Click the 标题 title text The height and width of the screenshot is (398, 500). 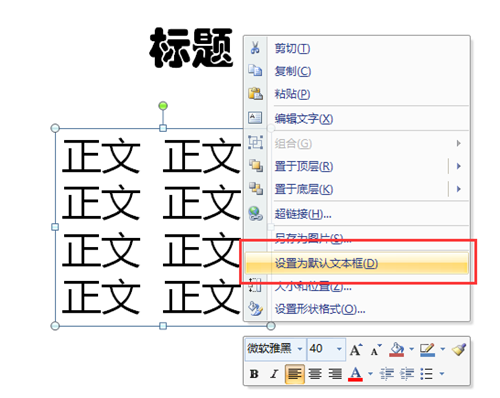[x=191, y=48]
